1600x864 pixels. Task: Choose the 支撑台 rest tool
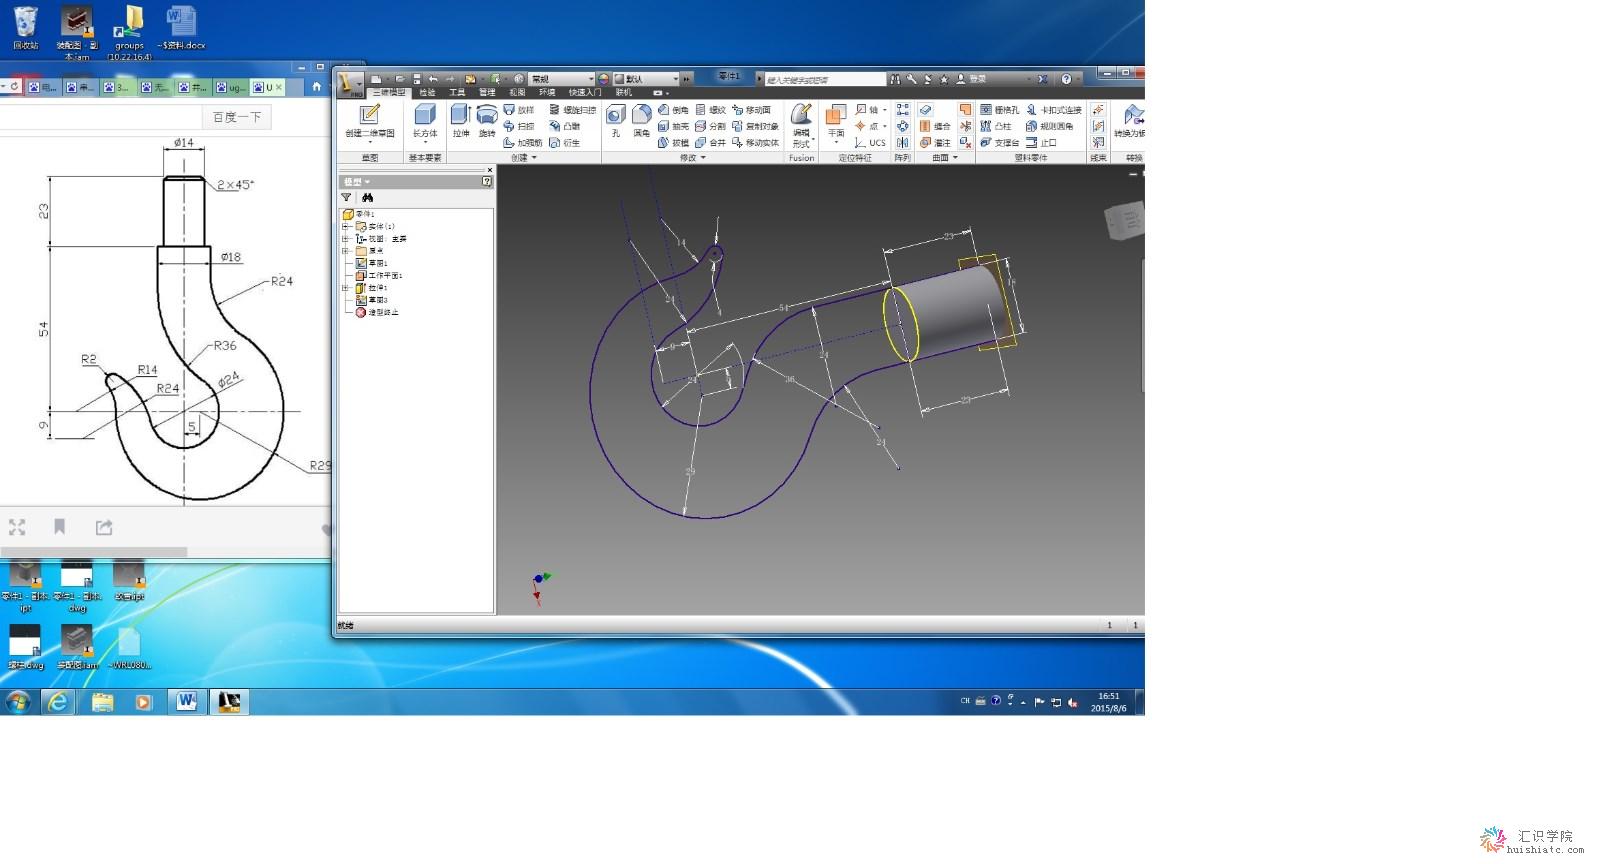tap(1000, 142)
